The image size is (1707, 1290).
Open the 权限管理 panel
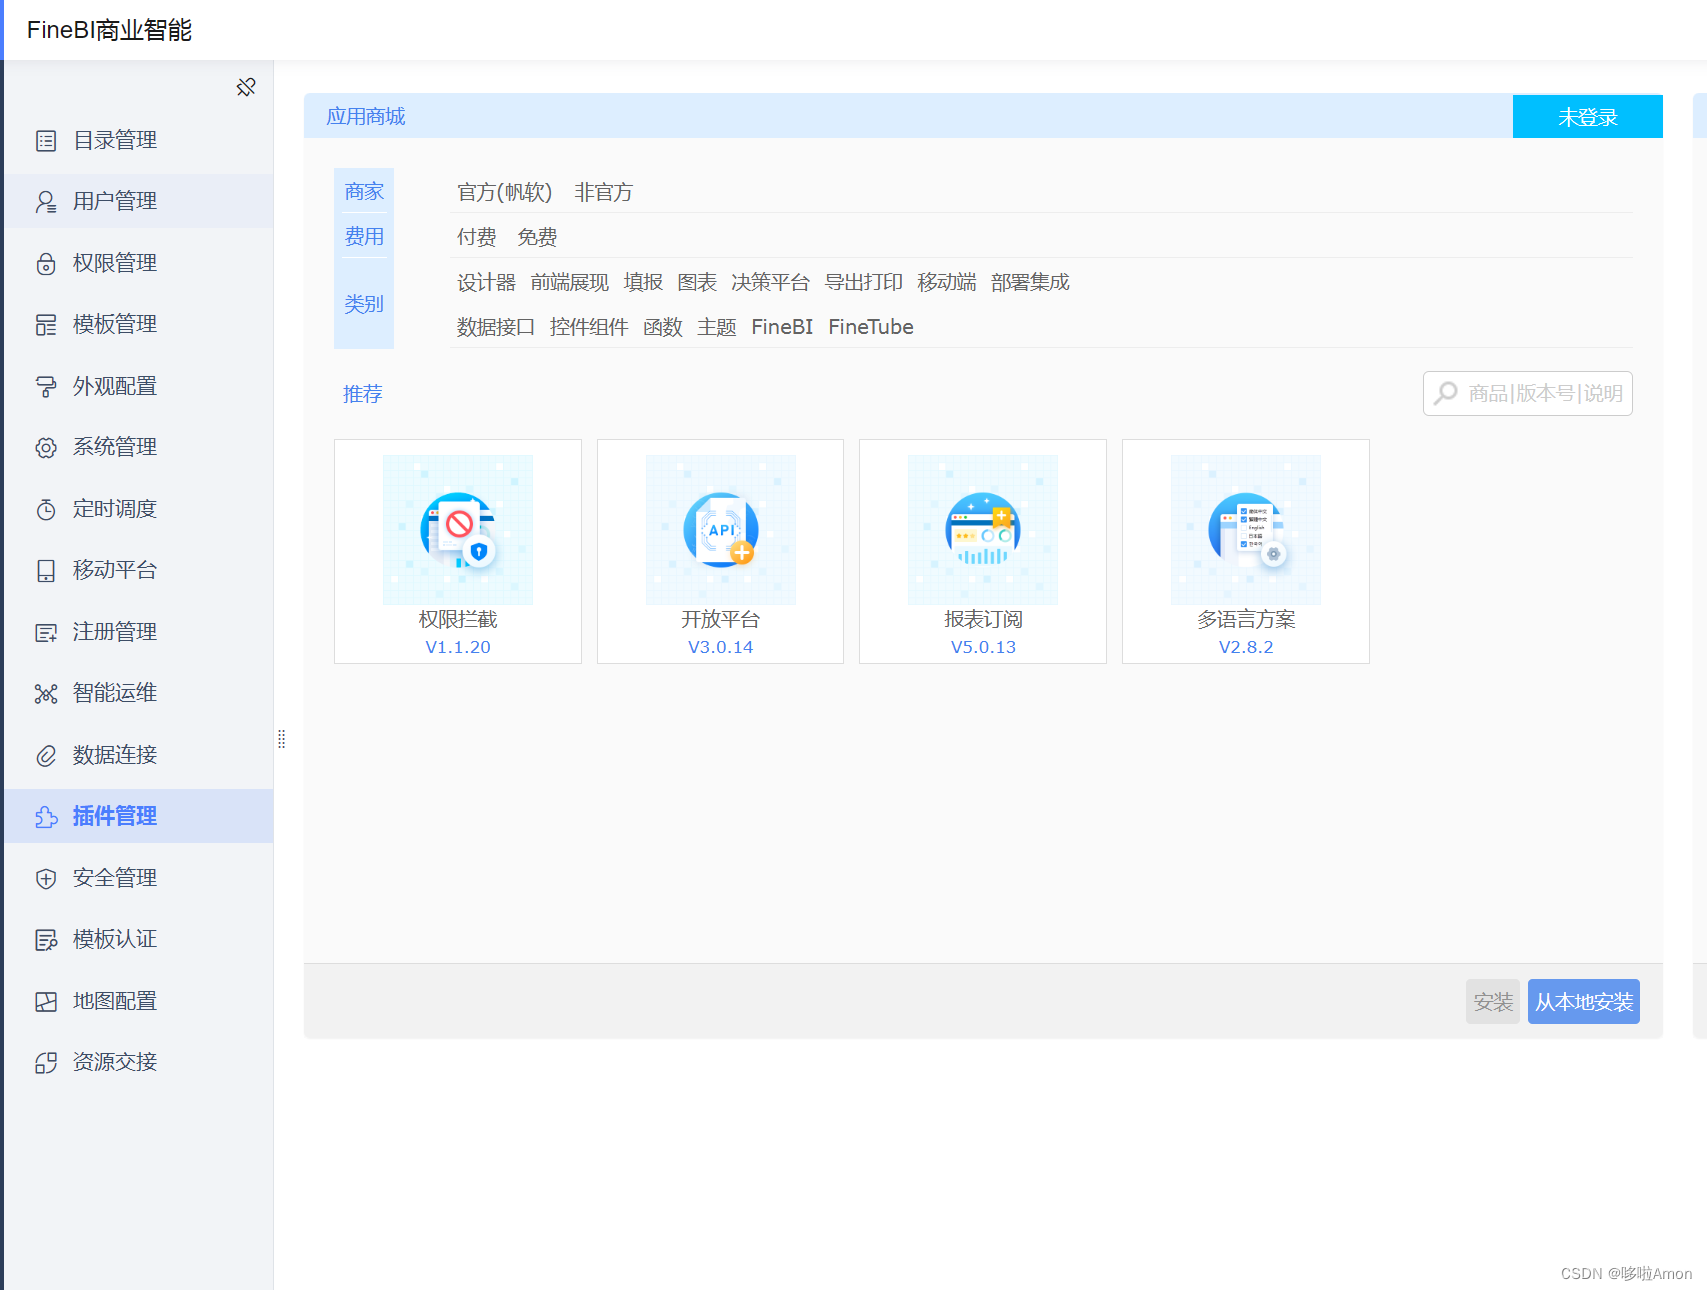click(x=113, y=262)
